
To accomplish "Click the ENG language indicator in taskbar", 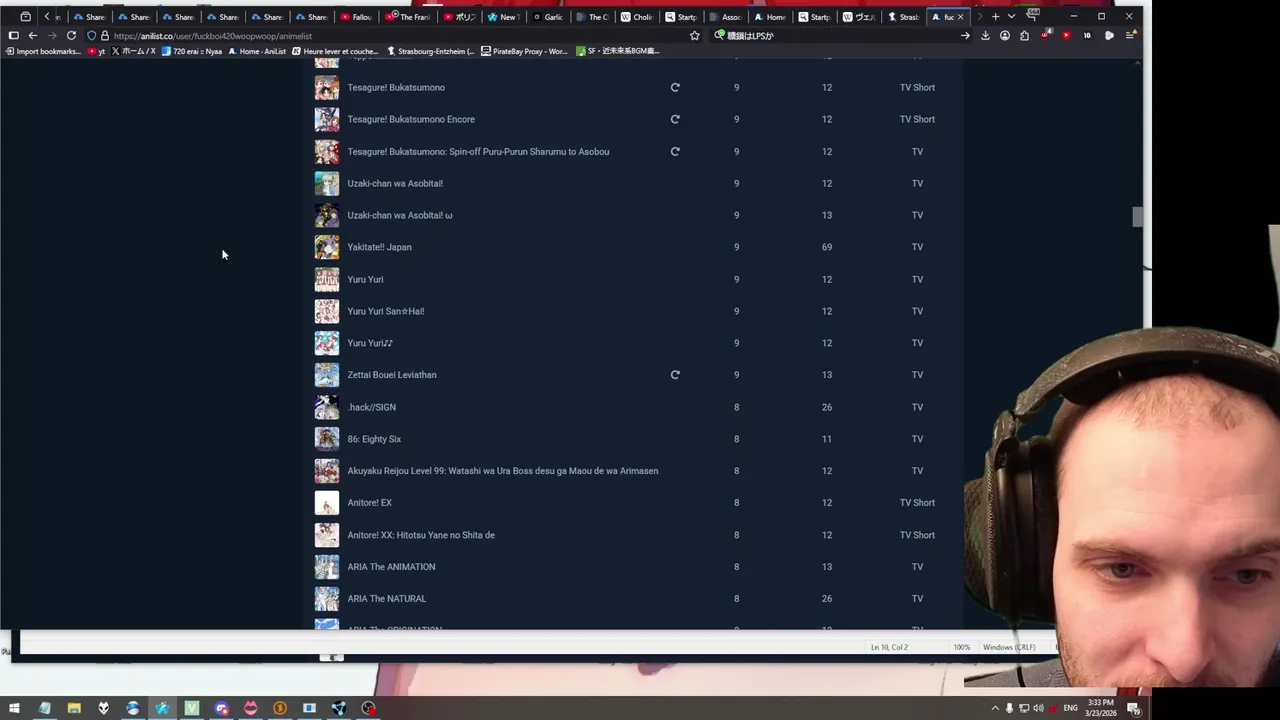I will pyautogui.click(x=1071, y=708).
